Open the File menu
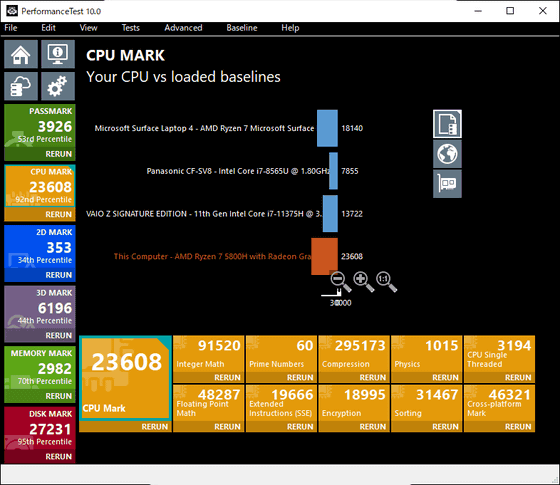This screenshot has width=560, height=485. 11,28
